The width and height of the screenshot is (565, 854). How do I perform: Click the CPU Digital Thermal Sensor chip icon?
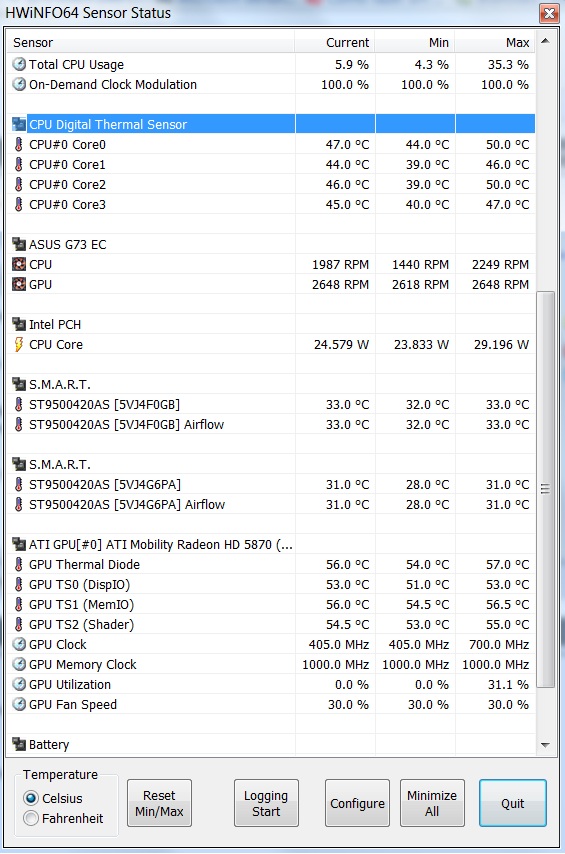(19, 124)
